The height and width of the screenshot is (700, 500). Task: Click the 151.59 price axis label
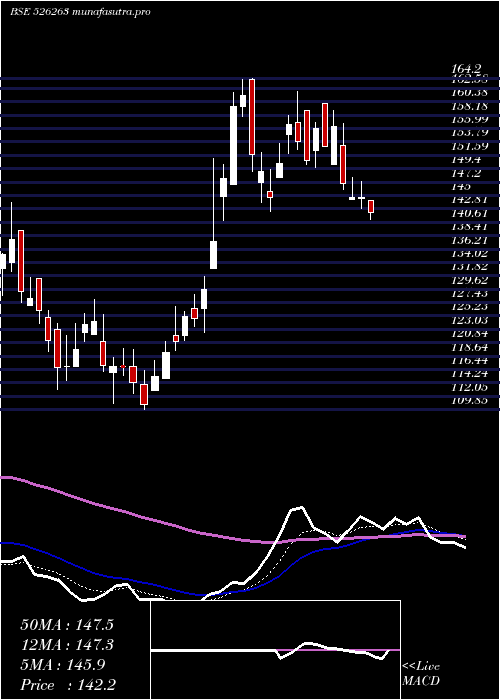(x=469, y=146)
